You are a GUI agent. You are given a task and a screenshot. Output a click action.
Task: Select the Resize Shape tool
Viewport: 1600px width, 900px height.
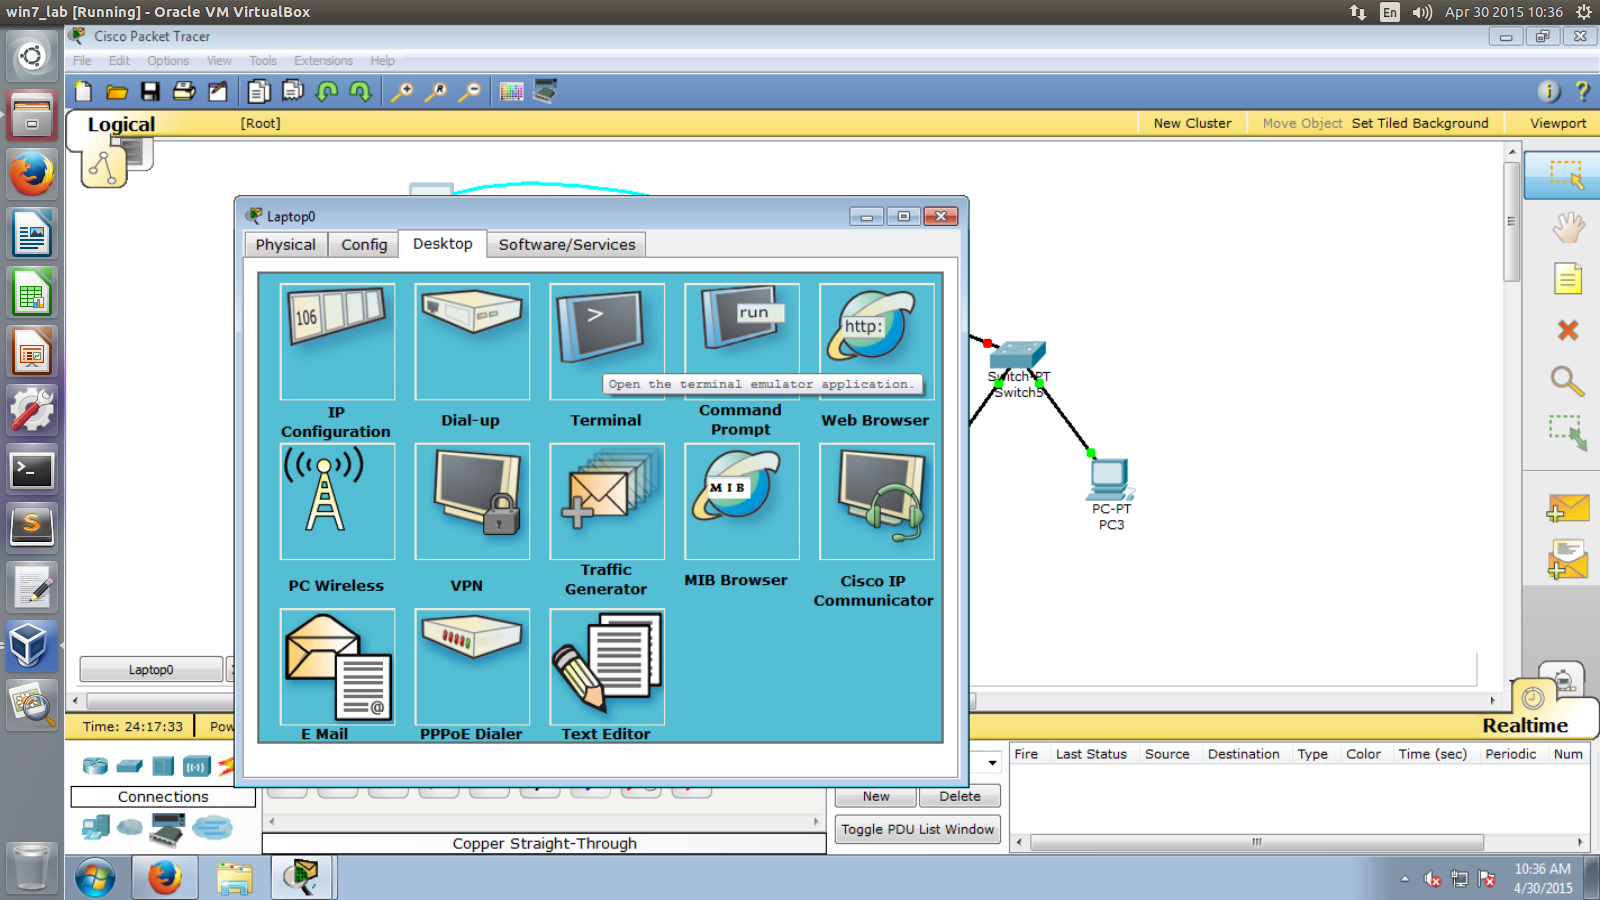pyautogui.click(x=1568, y=433)
